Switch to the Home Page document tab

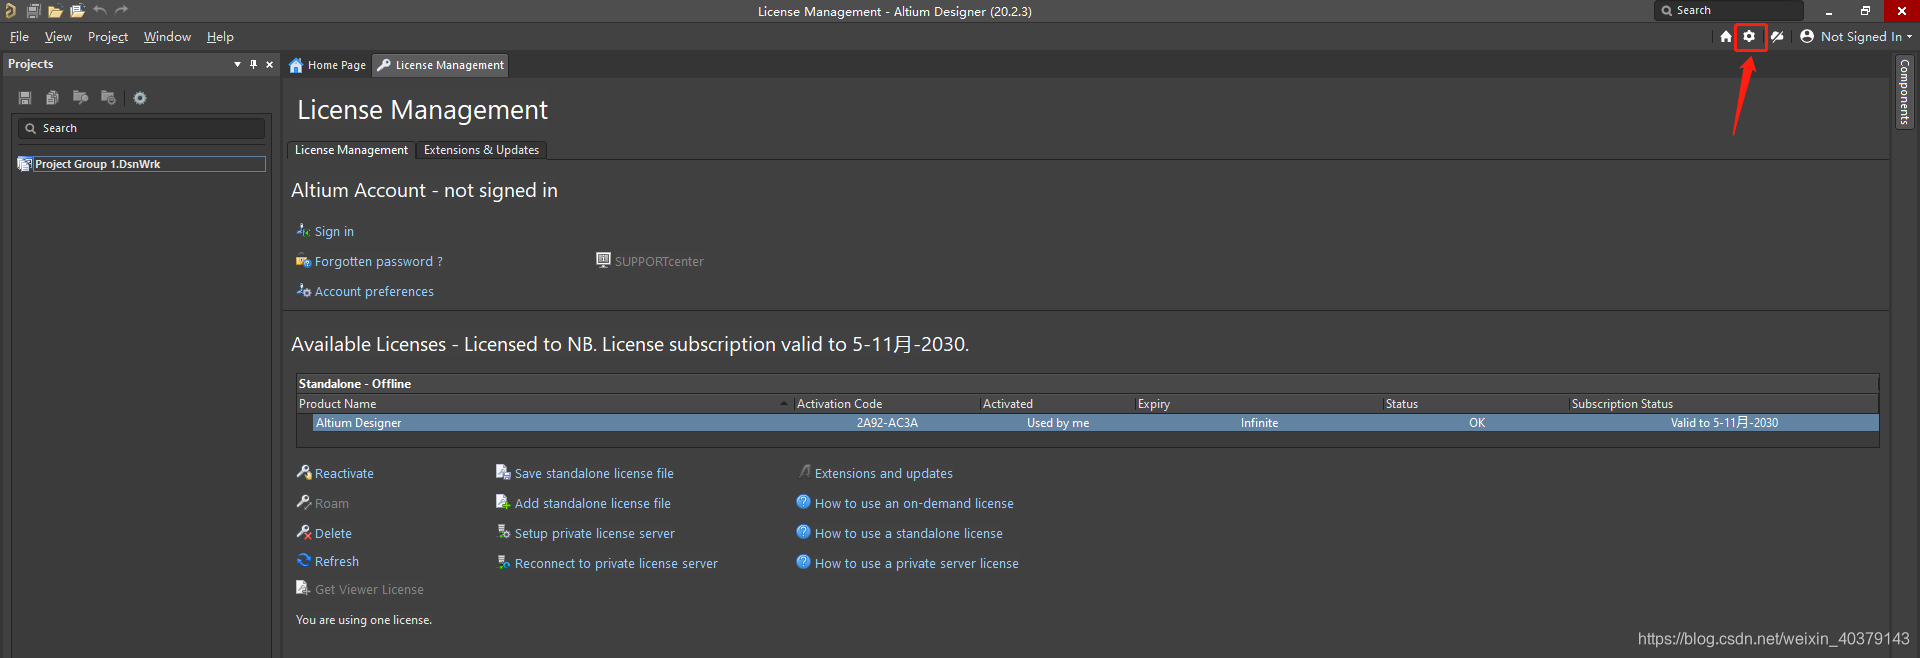pos(328,65)
